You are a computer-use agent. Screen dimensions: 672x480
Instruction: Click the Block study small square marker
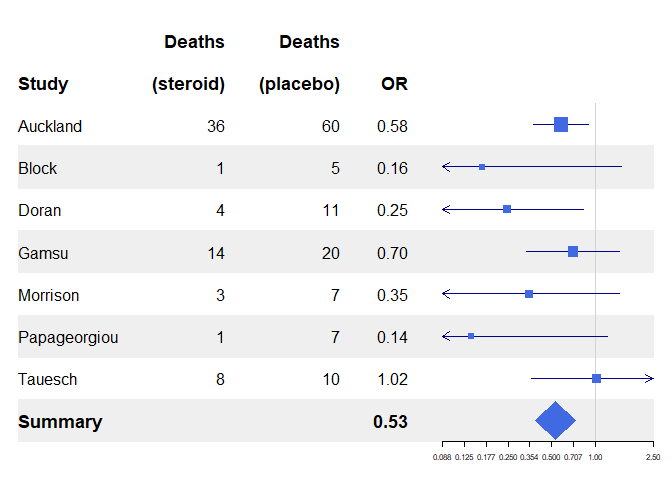[482, 167]
